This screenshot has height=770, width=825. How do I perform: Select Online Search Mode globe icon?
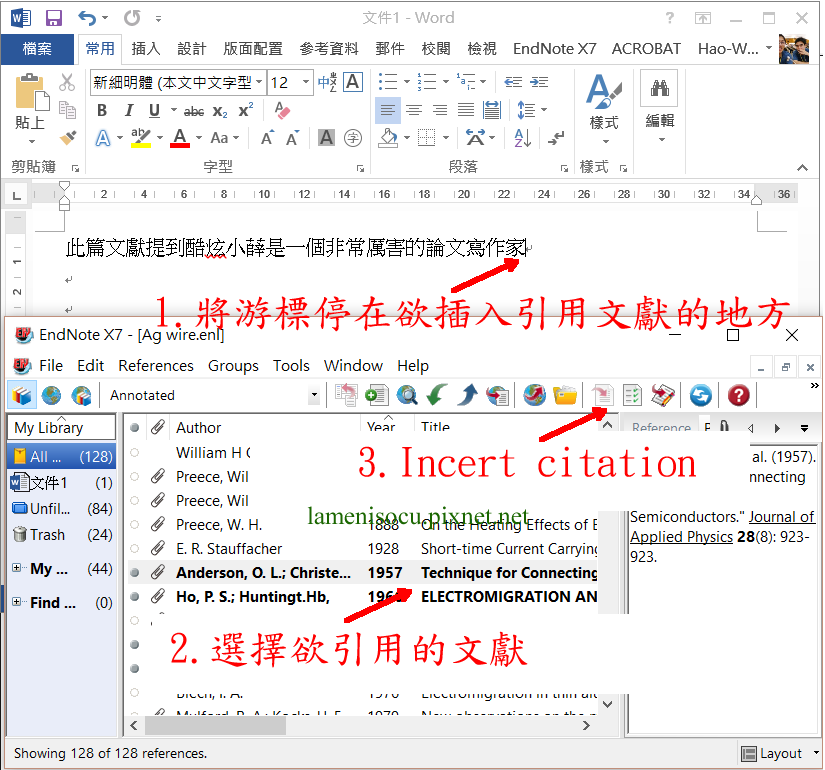(x=51, y=395)
